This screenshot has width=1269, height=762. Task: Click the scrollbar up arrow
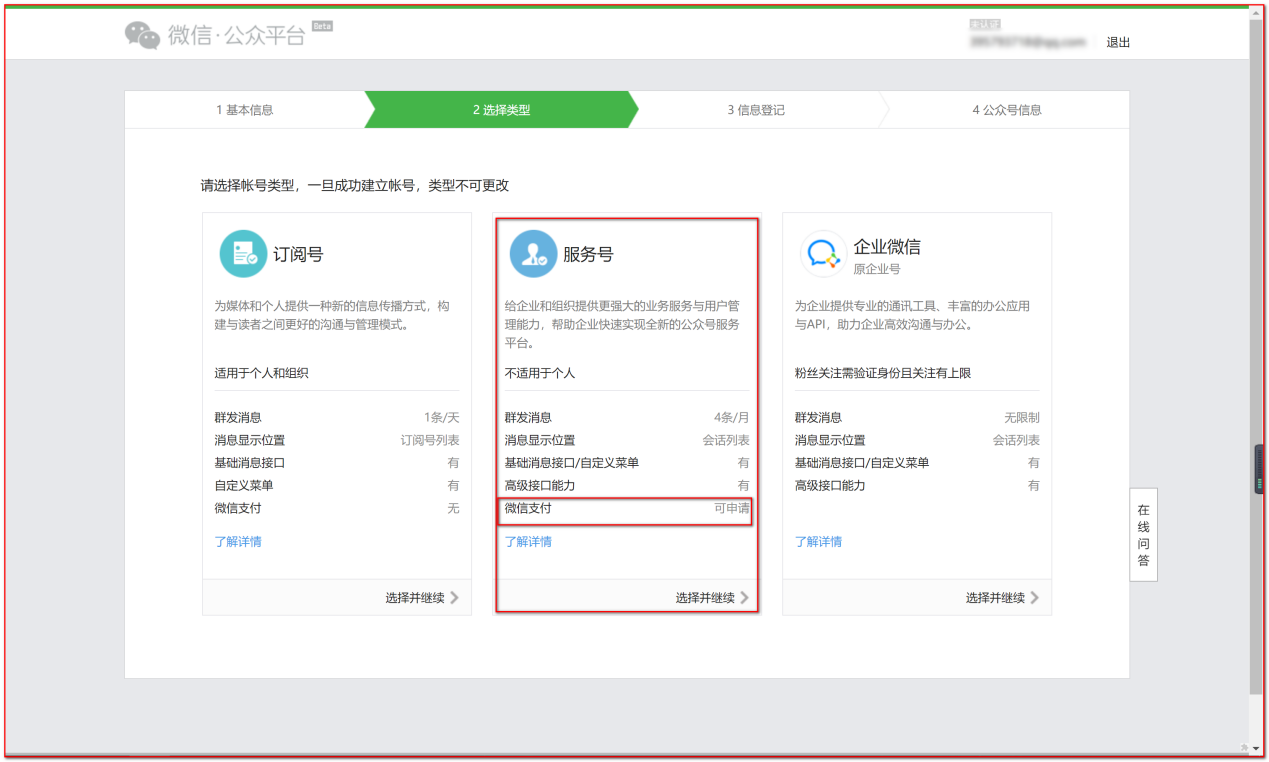point(1256,11)
